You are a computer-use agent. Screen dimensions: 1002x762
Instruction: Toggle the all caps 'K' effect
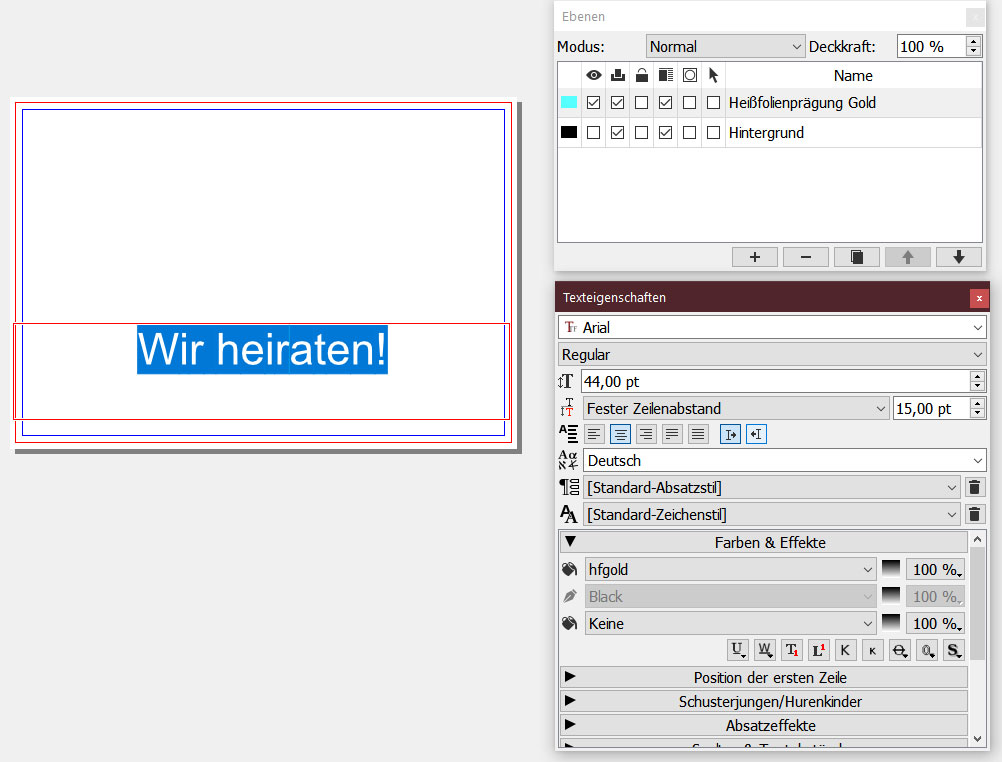pos(845,650)
